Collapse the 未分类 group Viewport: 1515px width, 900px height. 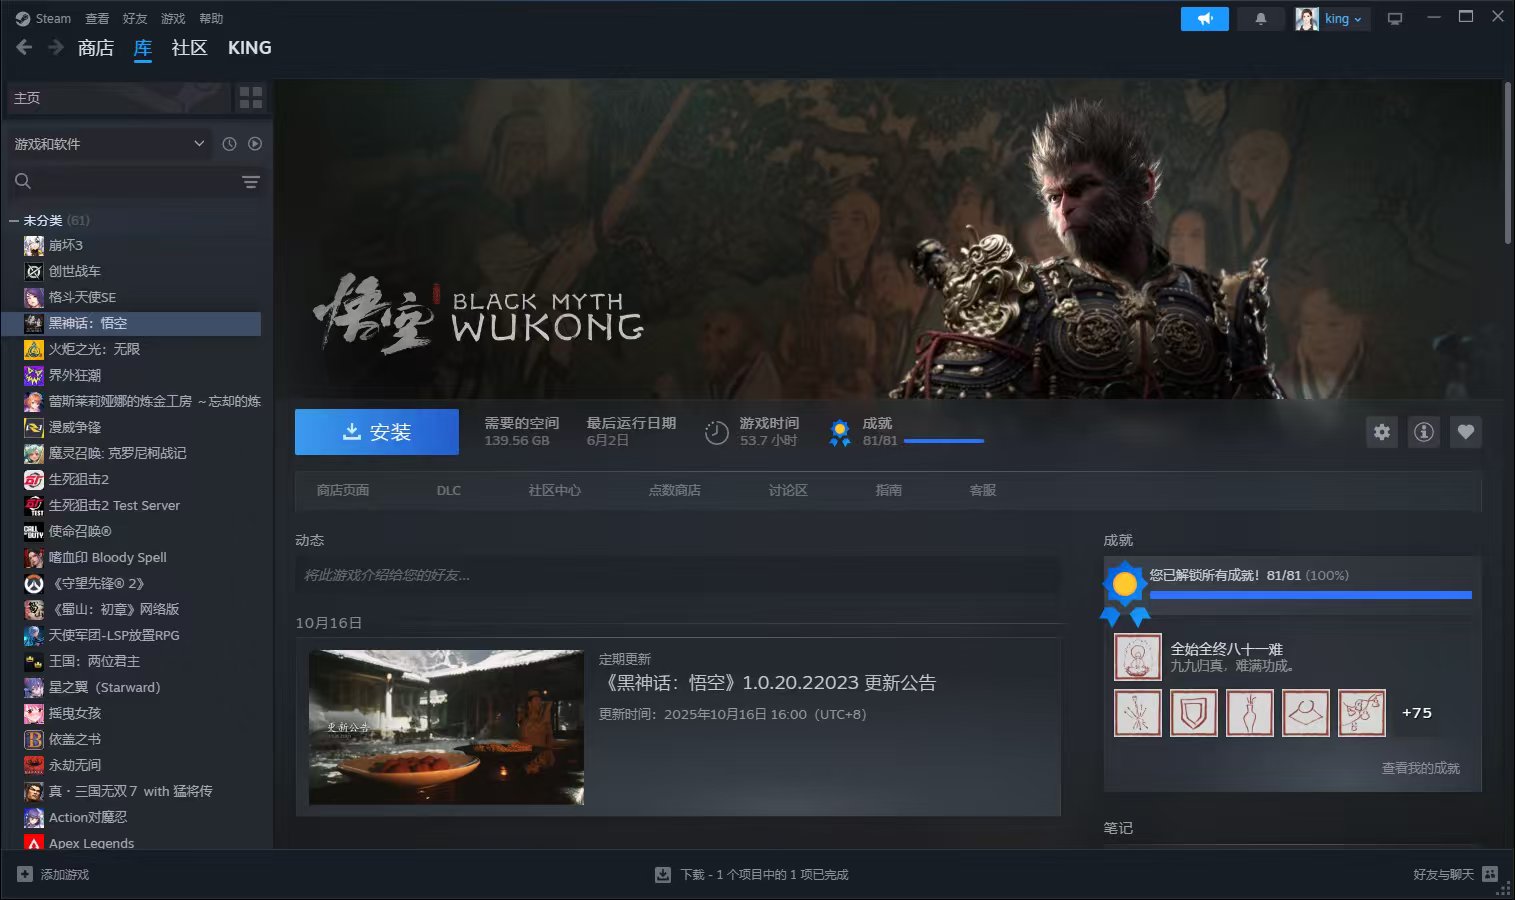13,219
